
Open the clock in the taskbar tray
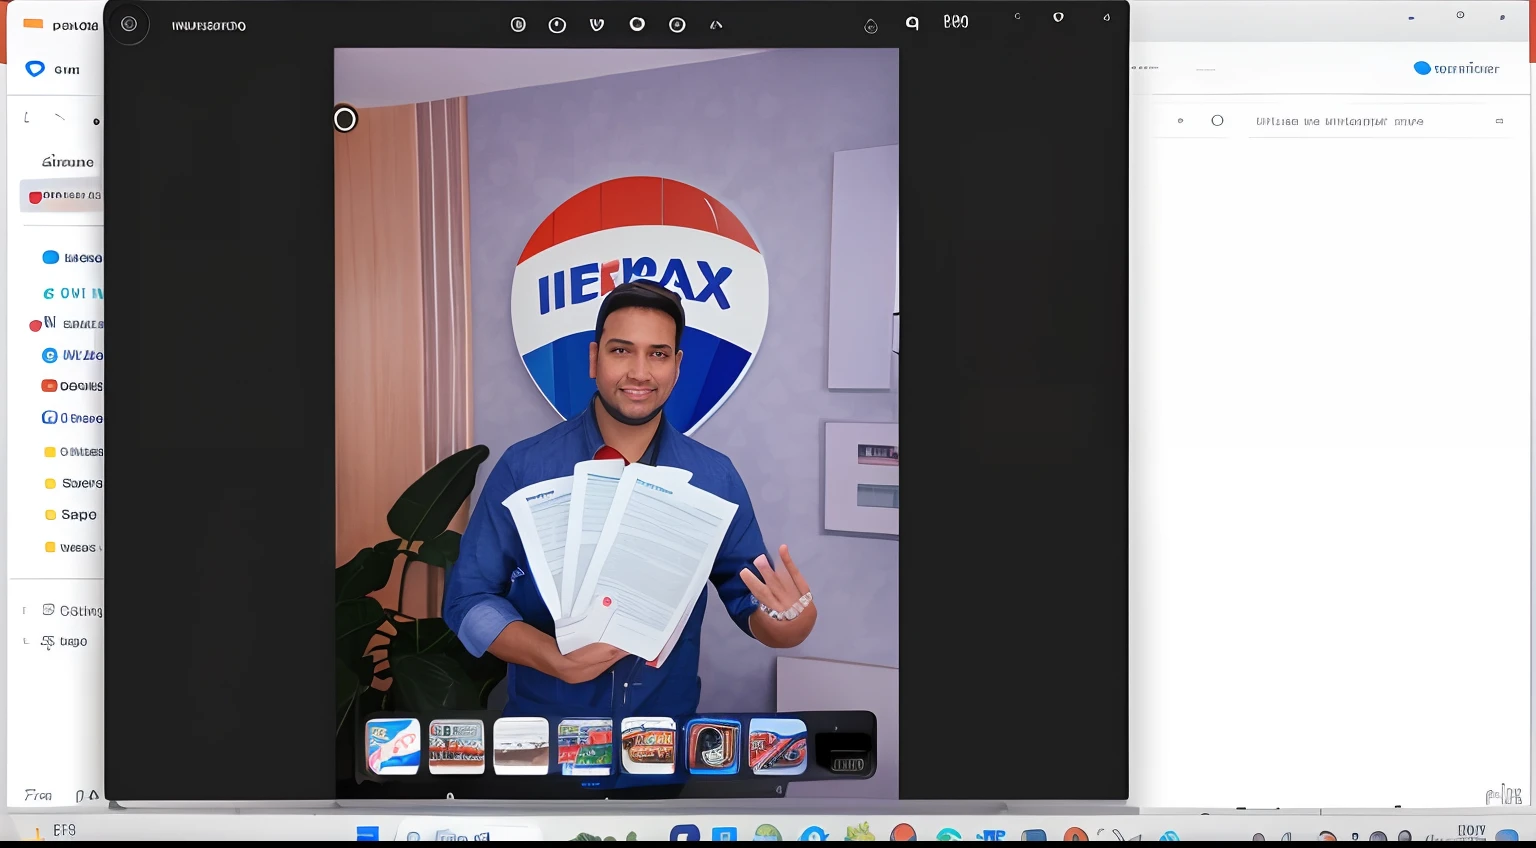[x=1470, y=832]
